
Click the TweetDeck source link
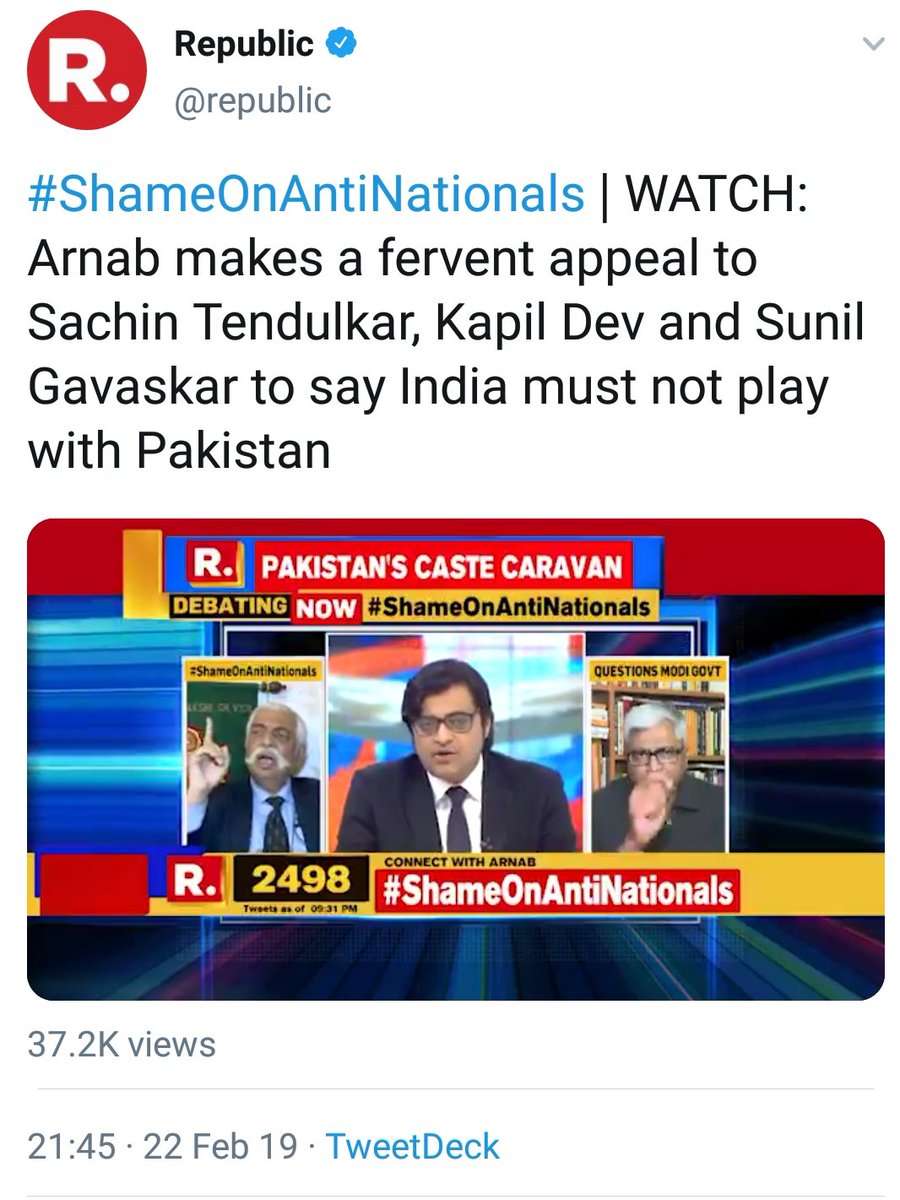coord(412,1146)
